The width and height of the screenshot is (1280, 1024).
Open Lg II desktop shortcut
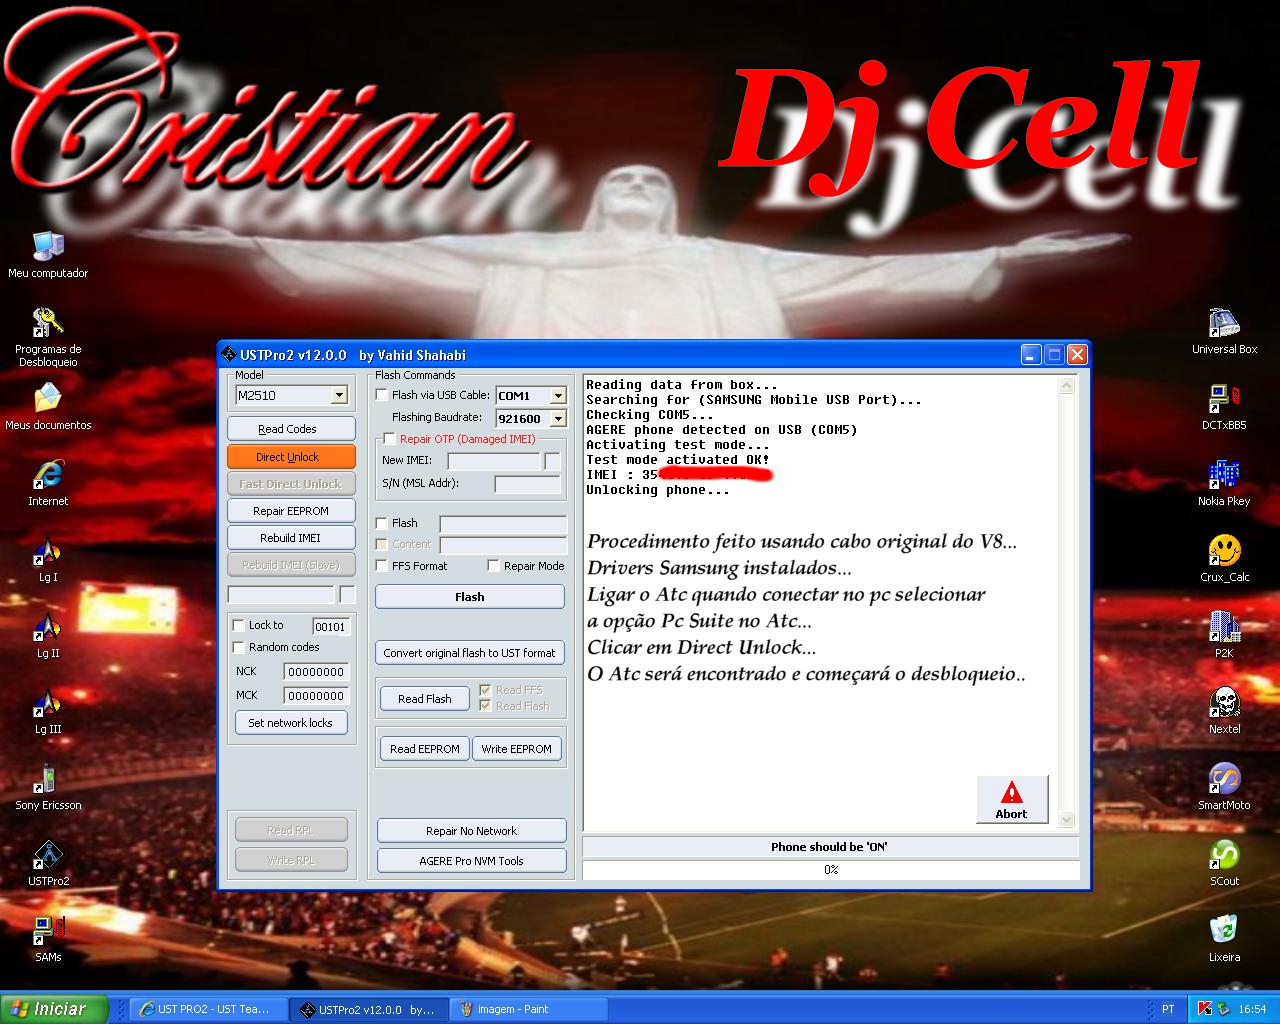pos(48,634)
